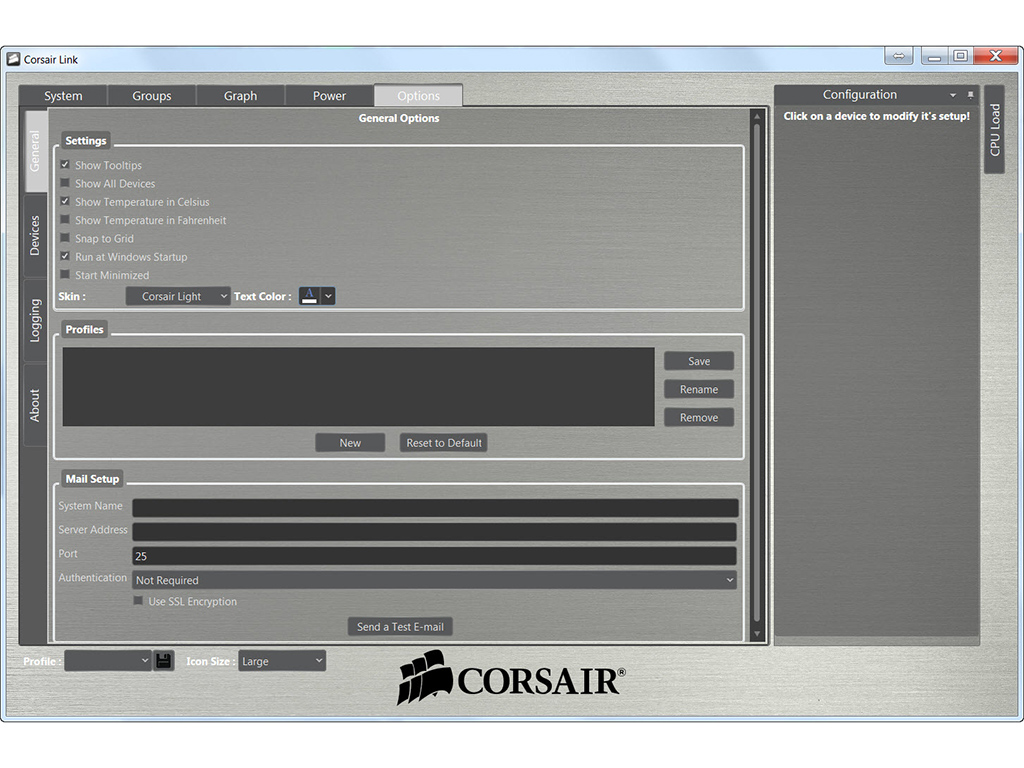Open the Logging side tab
The width and height of the screenshot is (1024, 768).
35,320
